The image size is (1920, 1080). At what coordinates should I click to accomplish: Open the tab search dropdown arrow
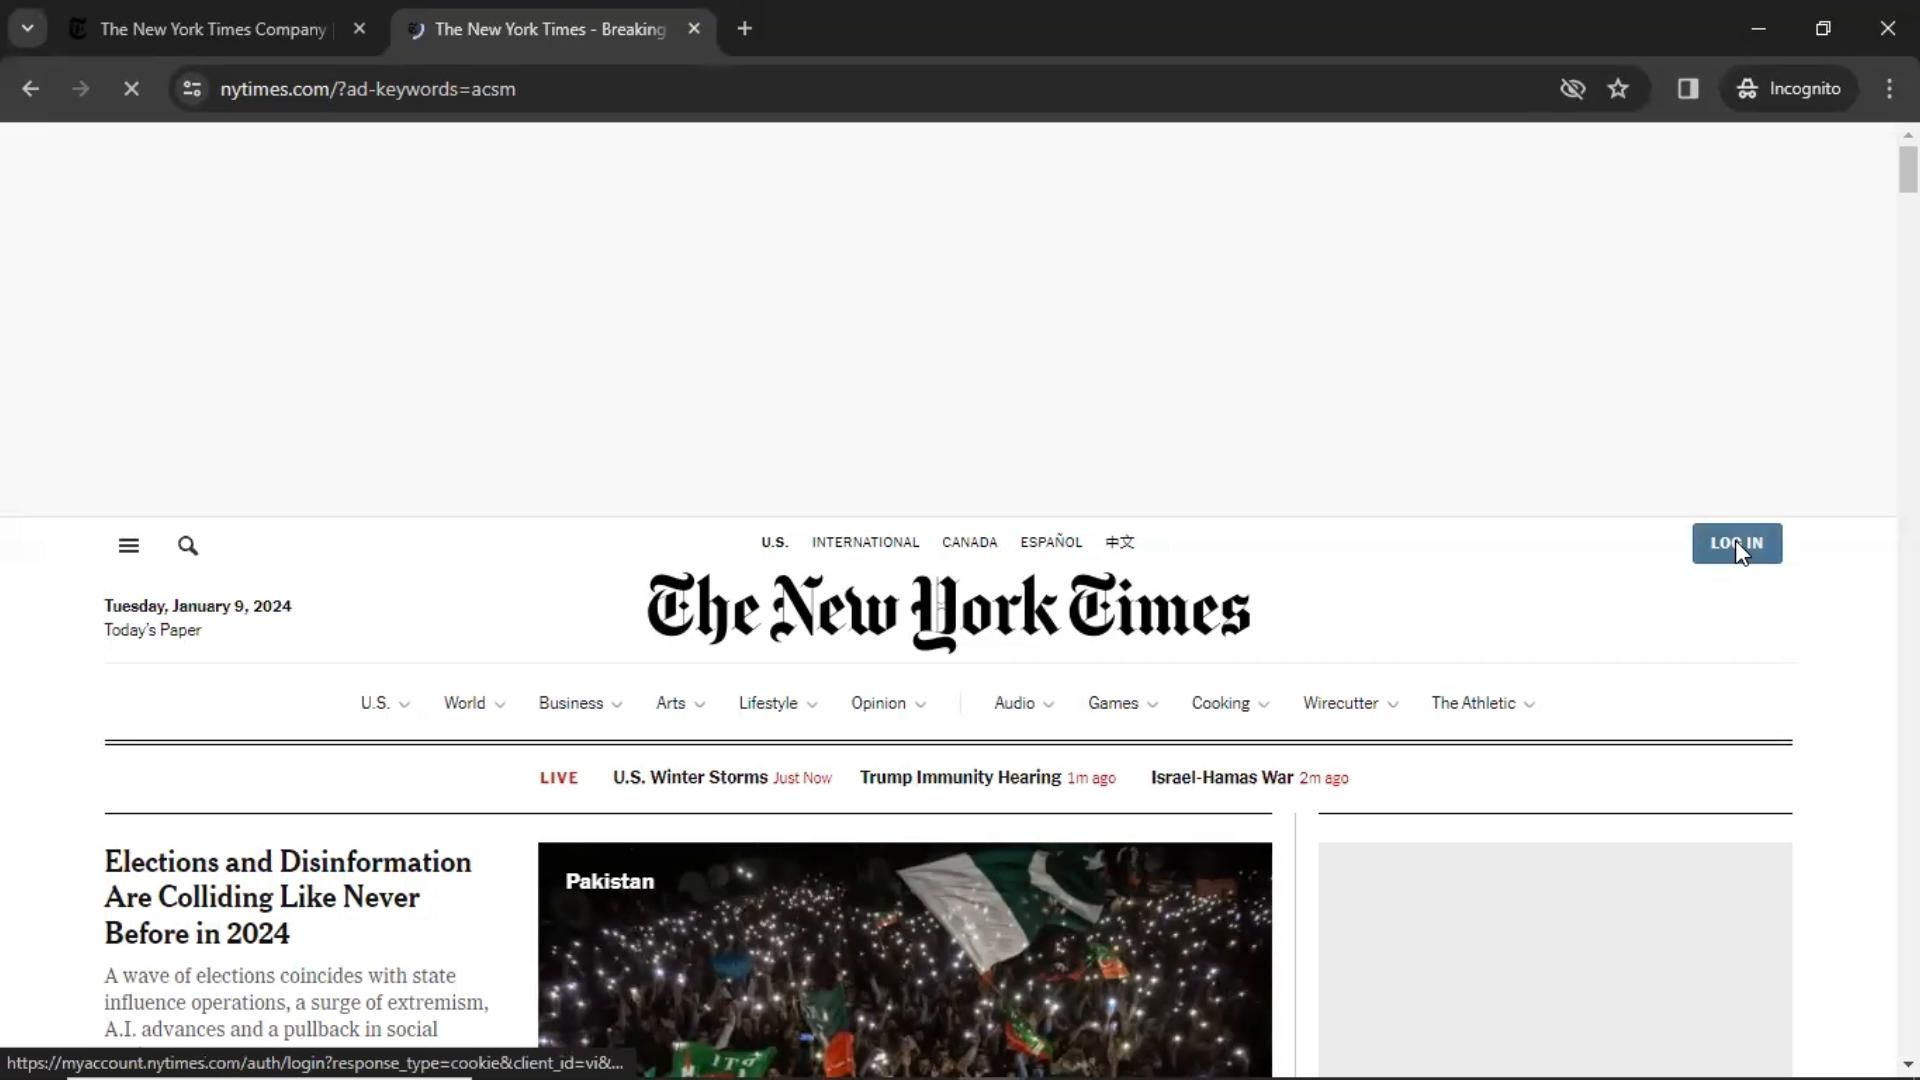[x=28, y=29]
